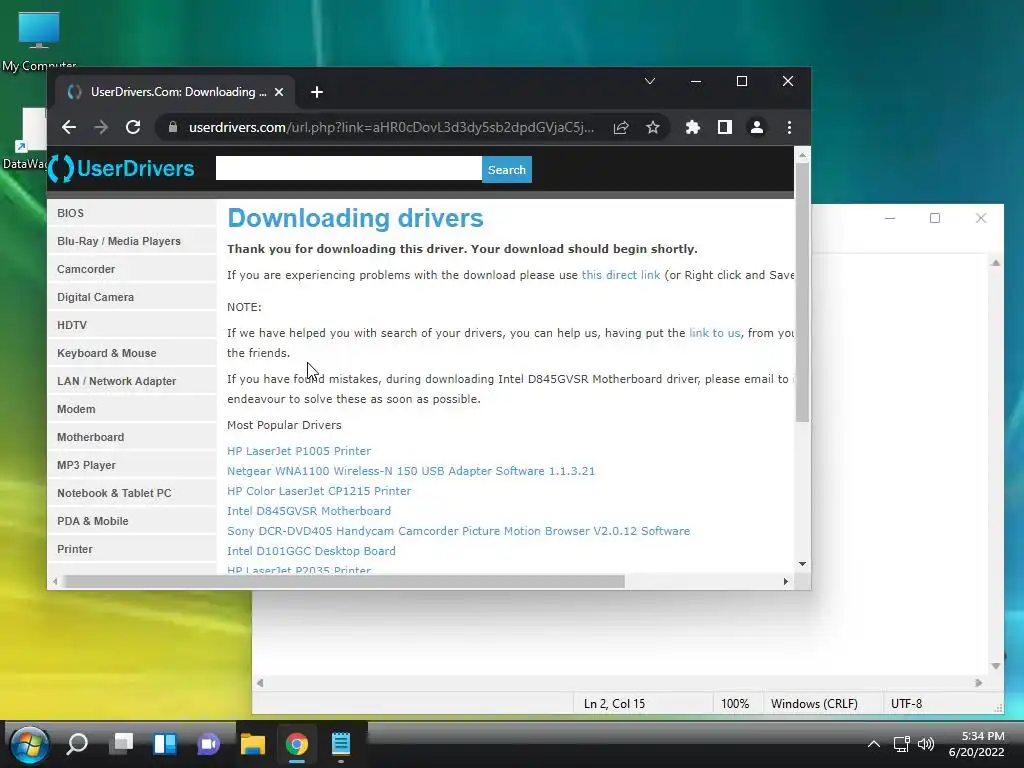
Task: Open the Windows Start orb
Action: pyautogui.click(x=29, y=744)
